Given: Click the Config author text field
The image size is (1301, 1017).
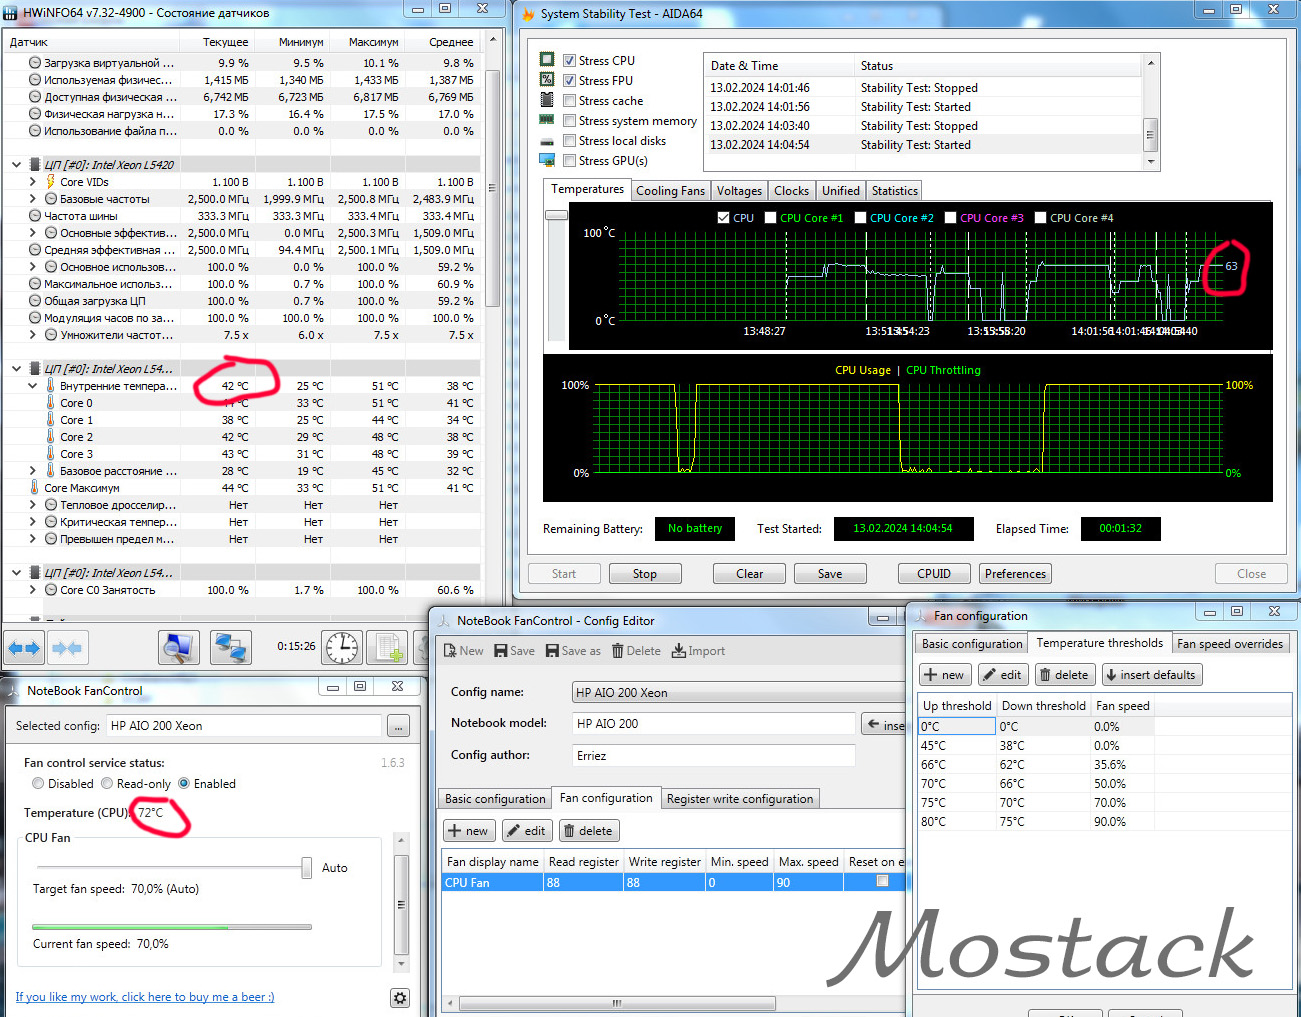Looking at the screenshot, I should [x=713, y=755].
